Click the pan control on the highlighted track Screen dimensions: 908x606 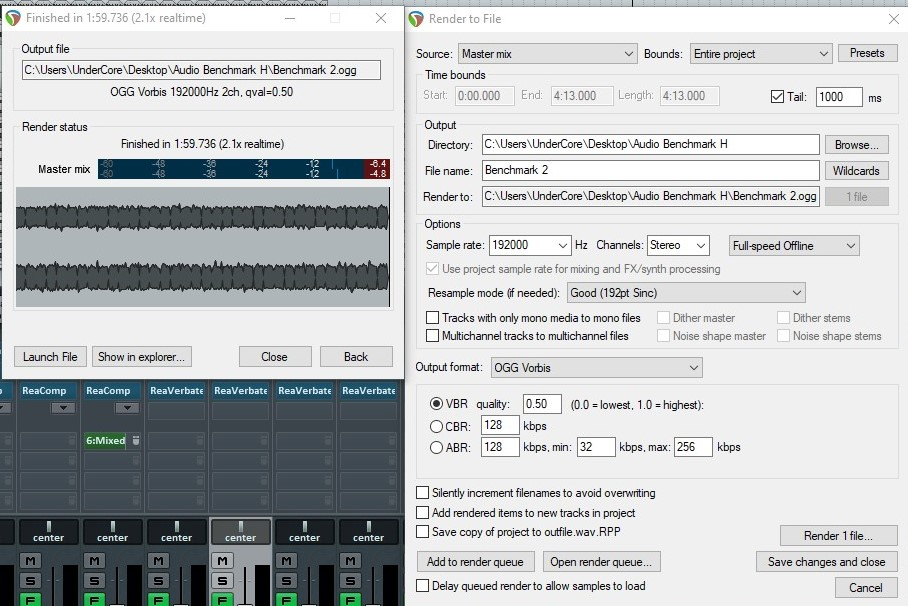click(240, 532)
